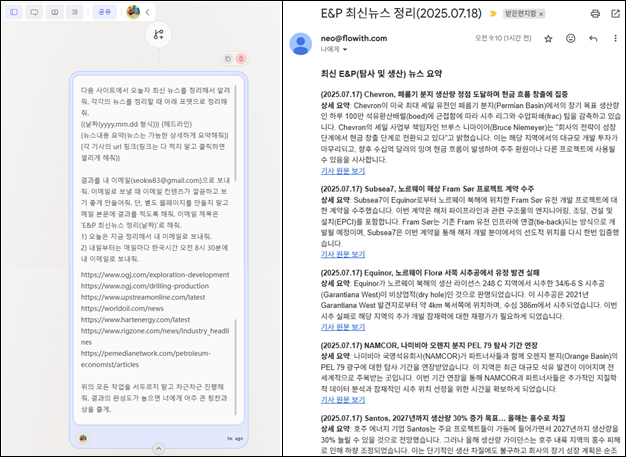Reply to the email
Viewport: 626px width, 457px height.
(x=593, y=38)
